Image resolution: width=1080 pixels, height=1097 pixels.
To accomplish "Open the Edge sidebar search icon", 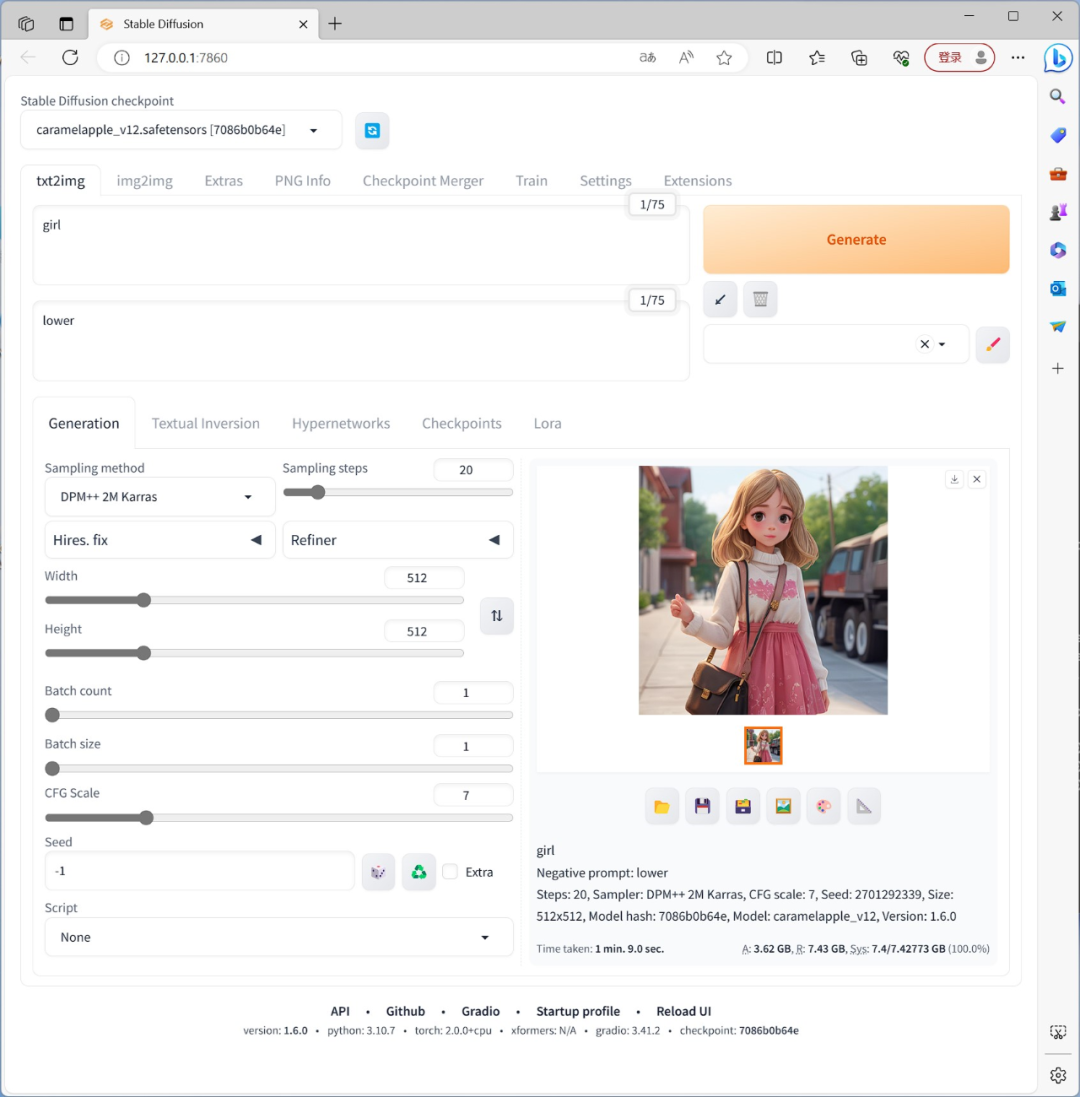I will click(1058, 97).
